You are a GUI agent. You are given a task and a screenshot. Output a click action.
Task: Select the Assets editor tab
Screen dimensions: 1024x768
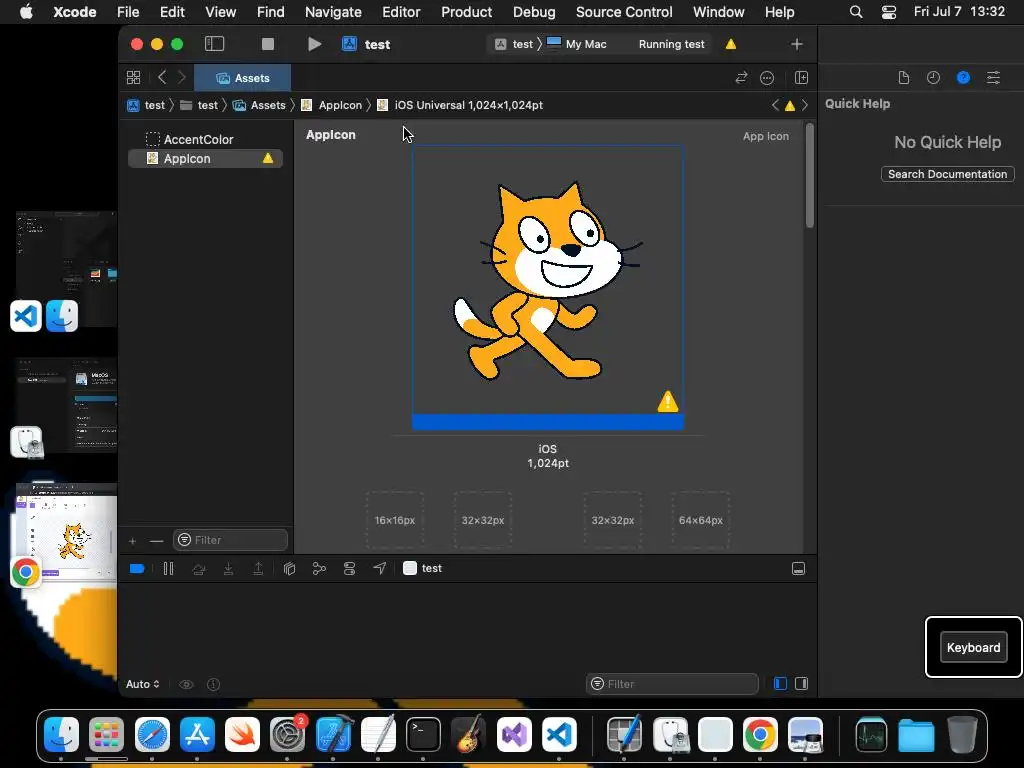coord(243,78)
